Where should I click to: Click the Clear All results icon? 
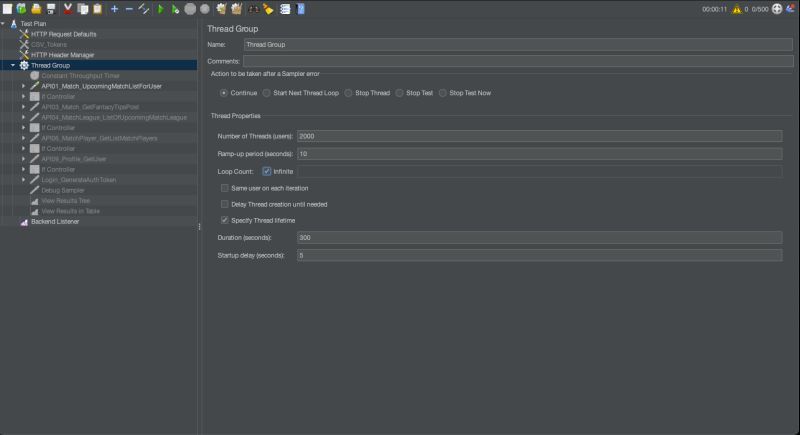pyautogui.click(x=236, y=9)
